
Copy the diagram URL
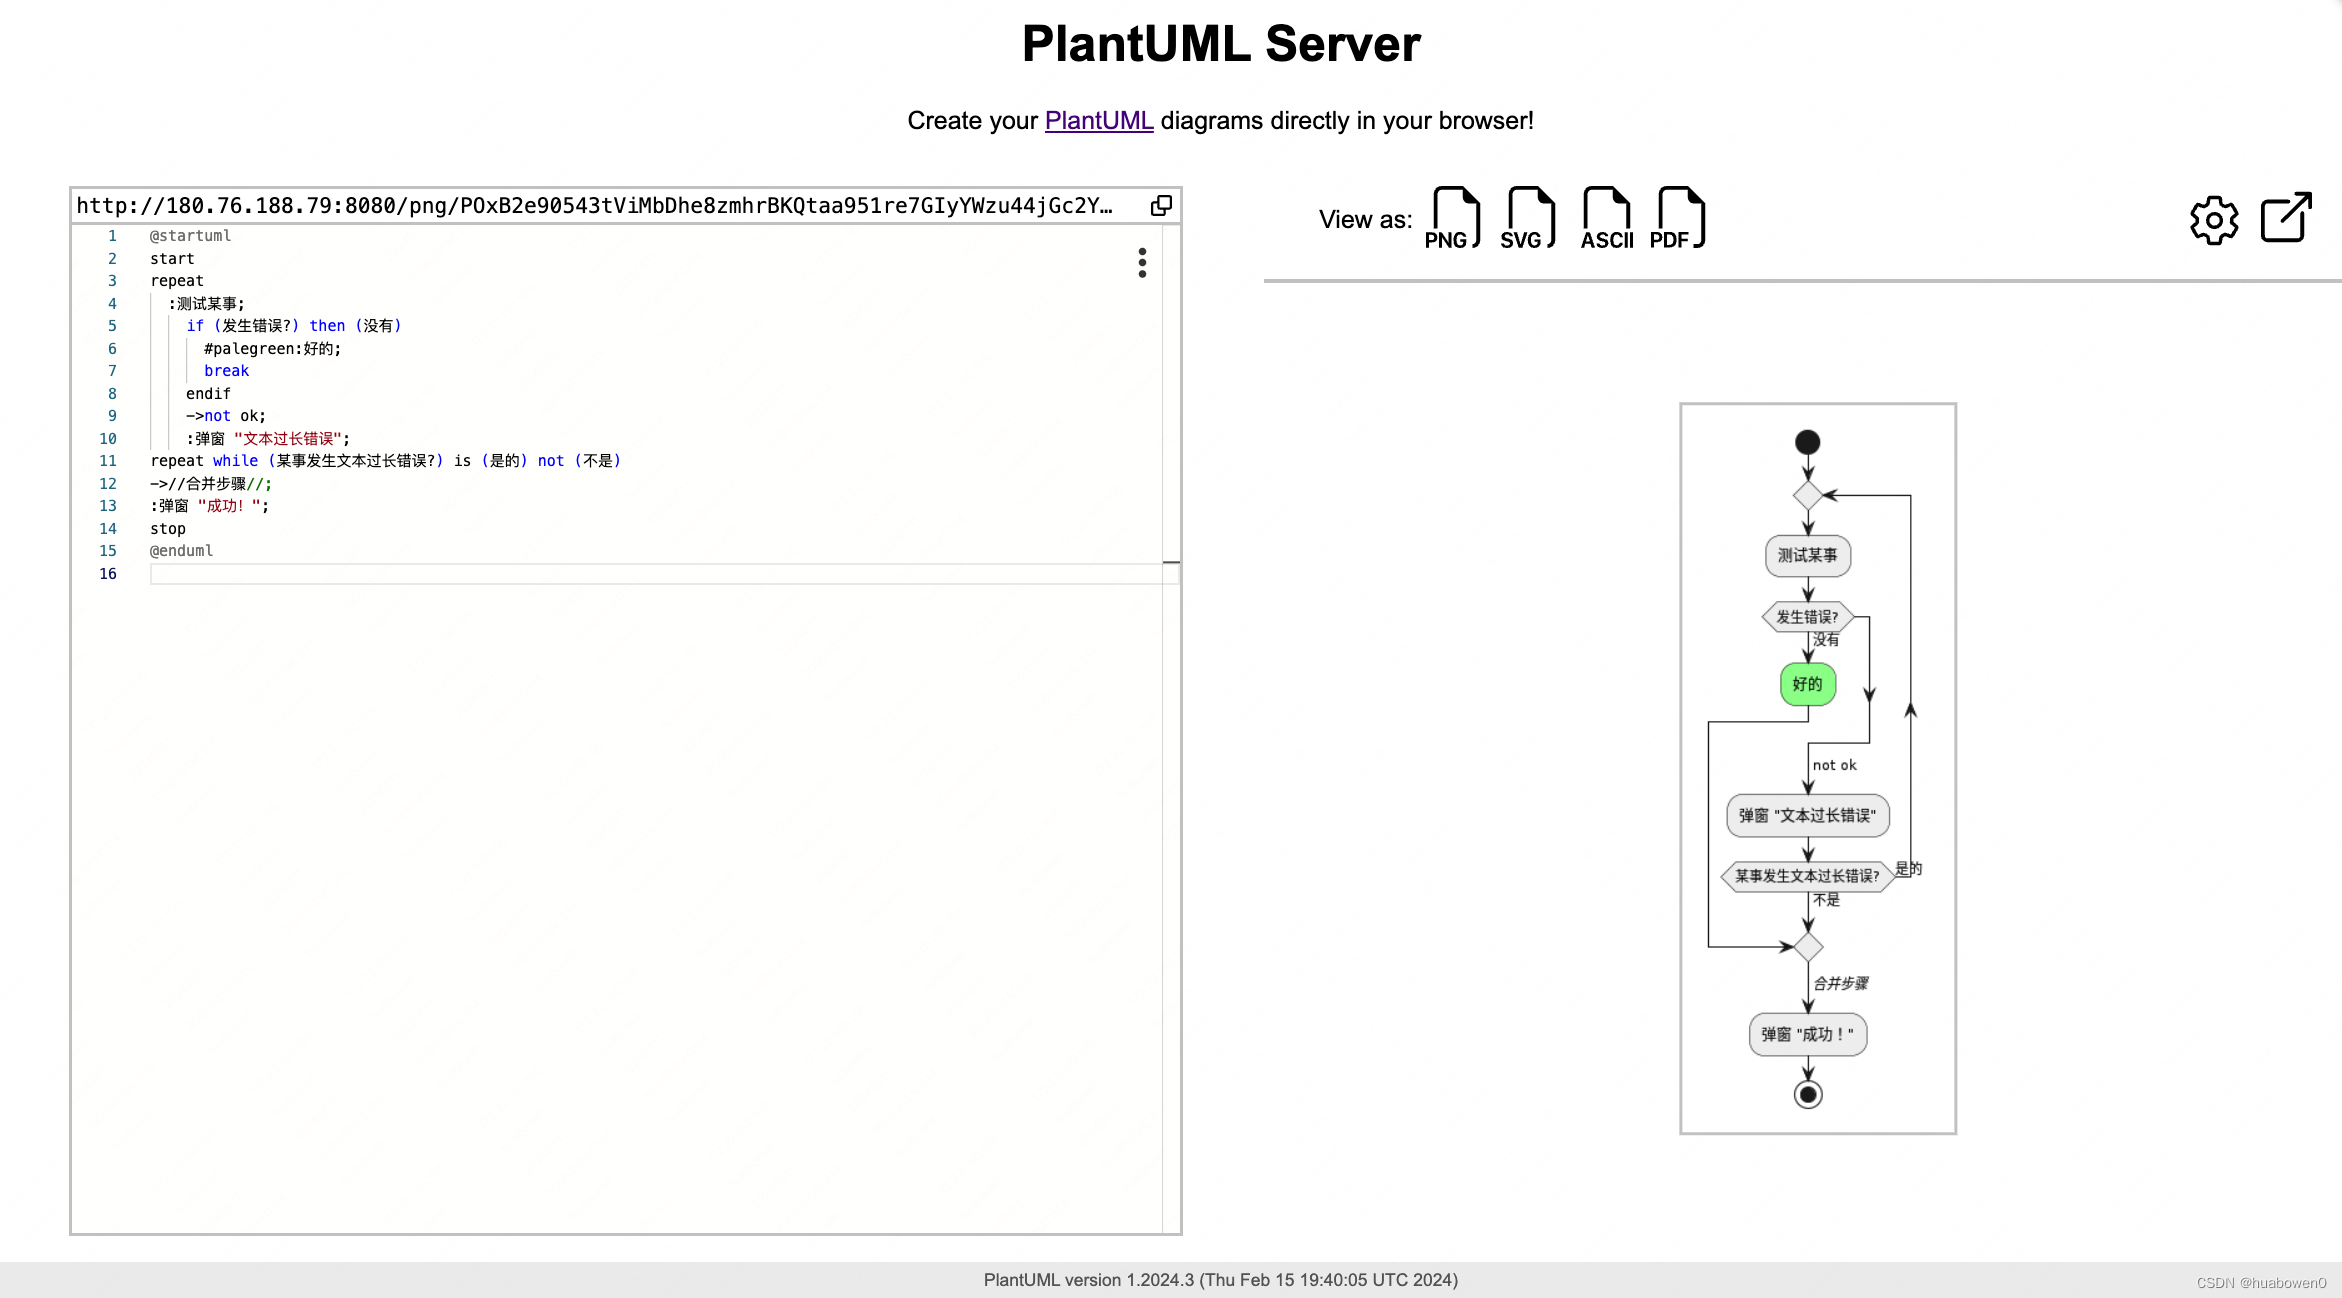1161,205
